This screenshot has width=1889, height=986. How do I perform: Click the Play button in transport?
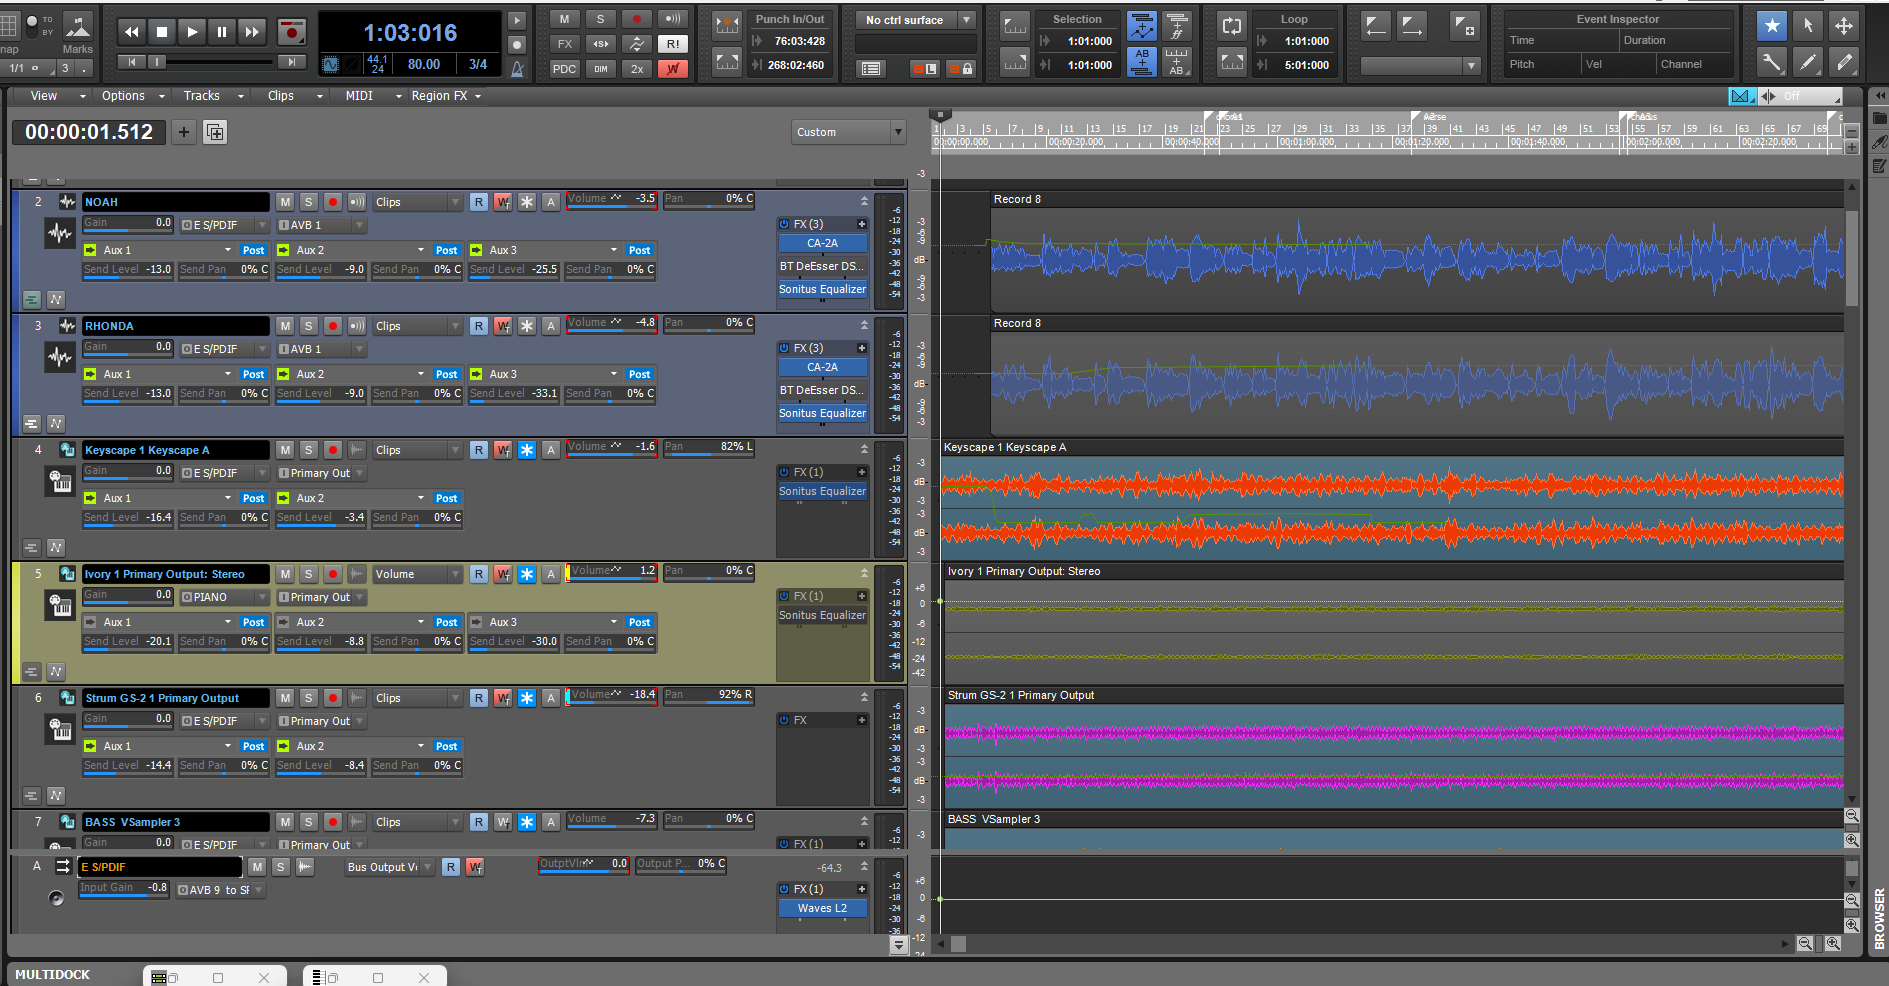192,32
